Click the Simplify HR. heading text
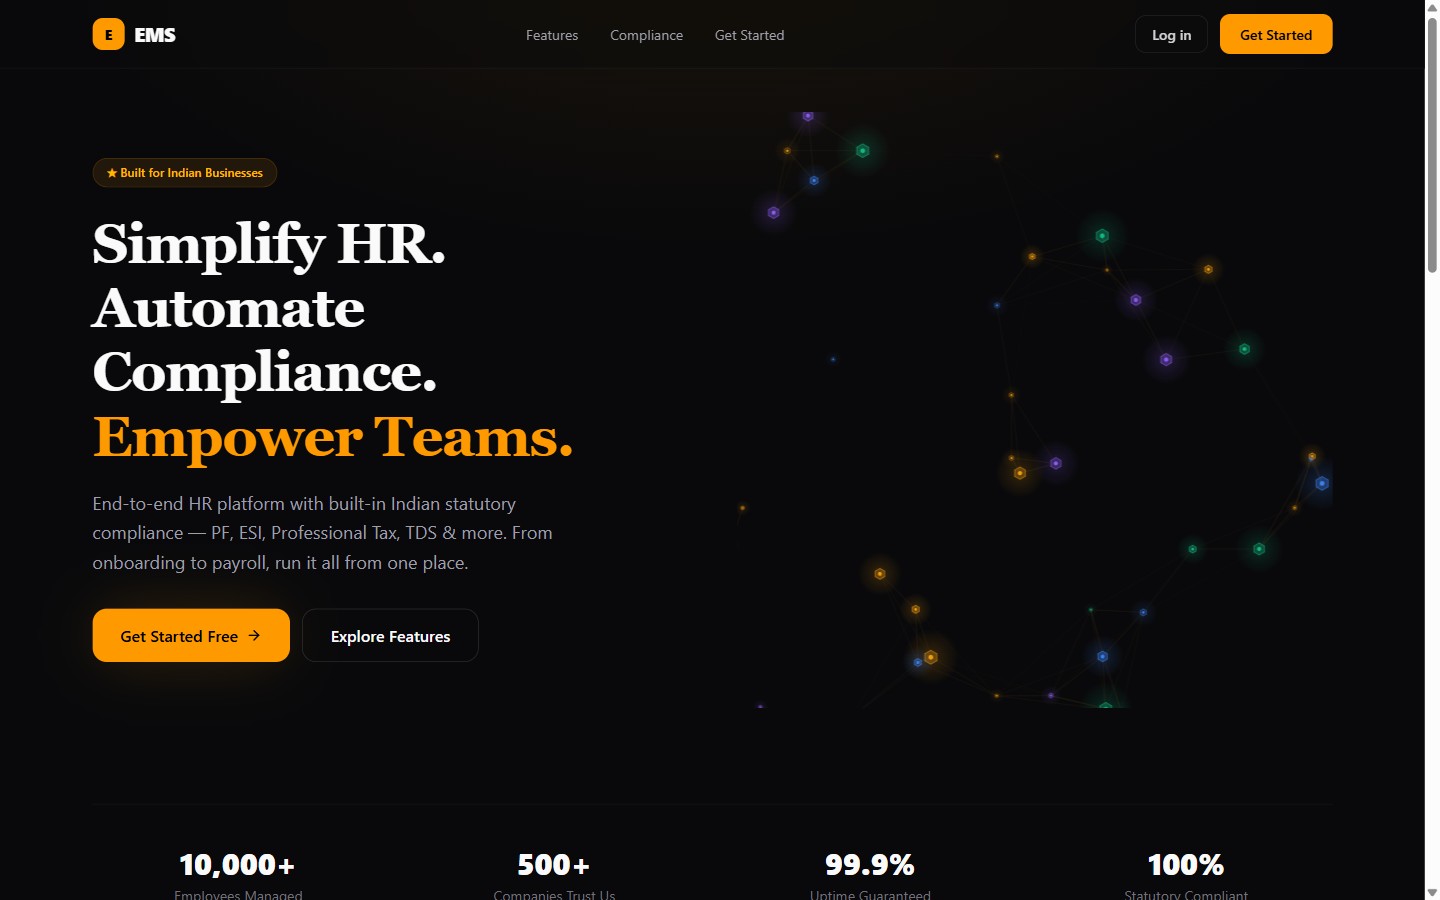The height and width of the screenshot is (900, 1440). point(269,243)
